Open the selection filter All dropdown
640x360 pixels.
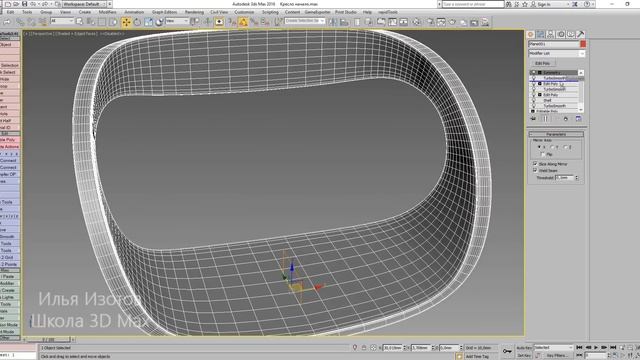click(62, 21)
